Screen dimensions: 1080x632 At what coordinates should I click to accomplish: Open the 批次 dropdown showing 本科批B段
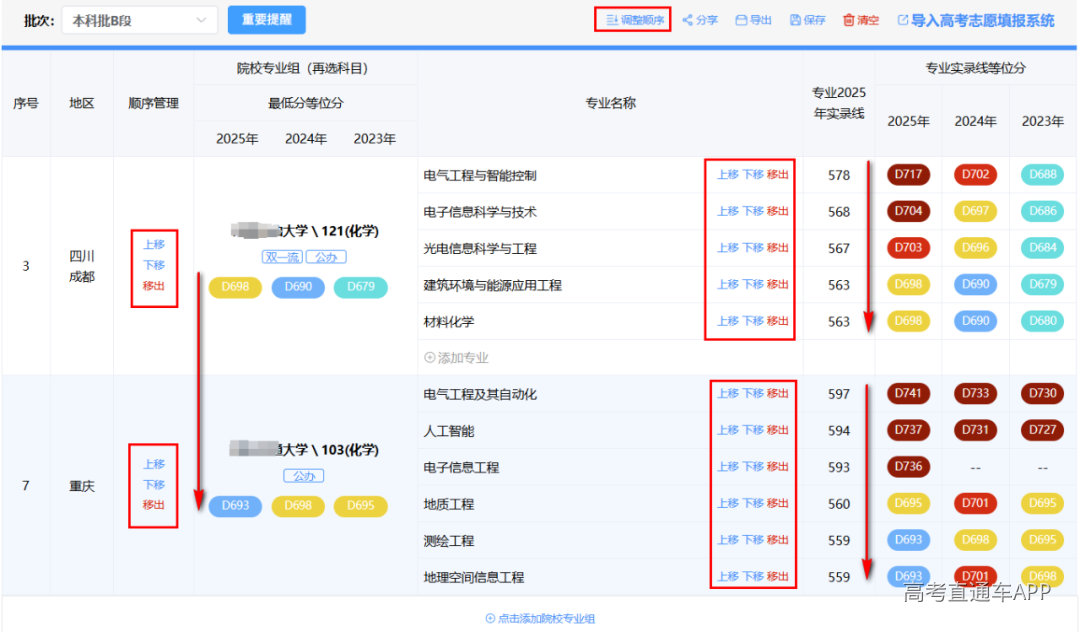click(140, 20)
